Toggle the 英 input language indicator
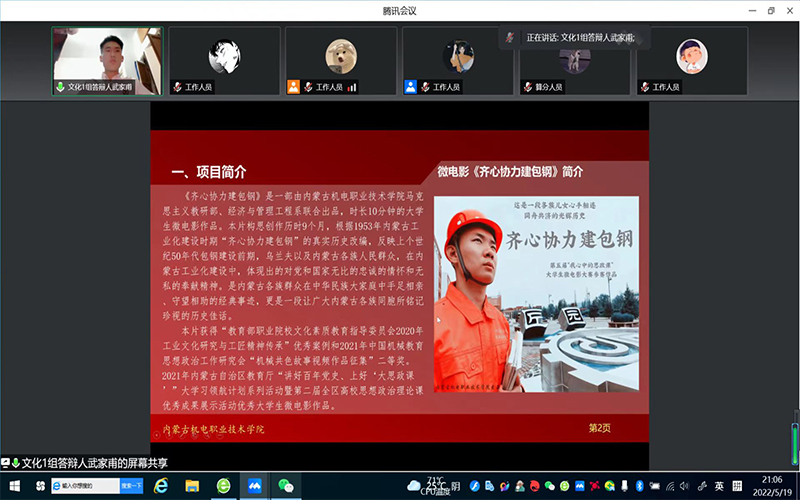The image size is (800, 500). [x=719, y=485]
